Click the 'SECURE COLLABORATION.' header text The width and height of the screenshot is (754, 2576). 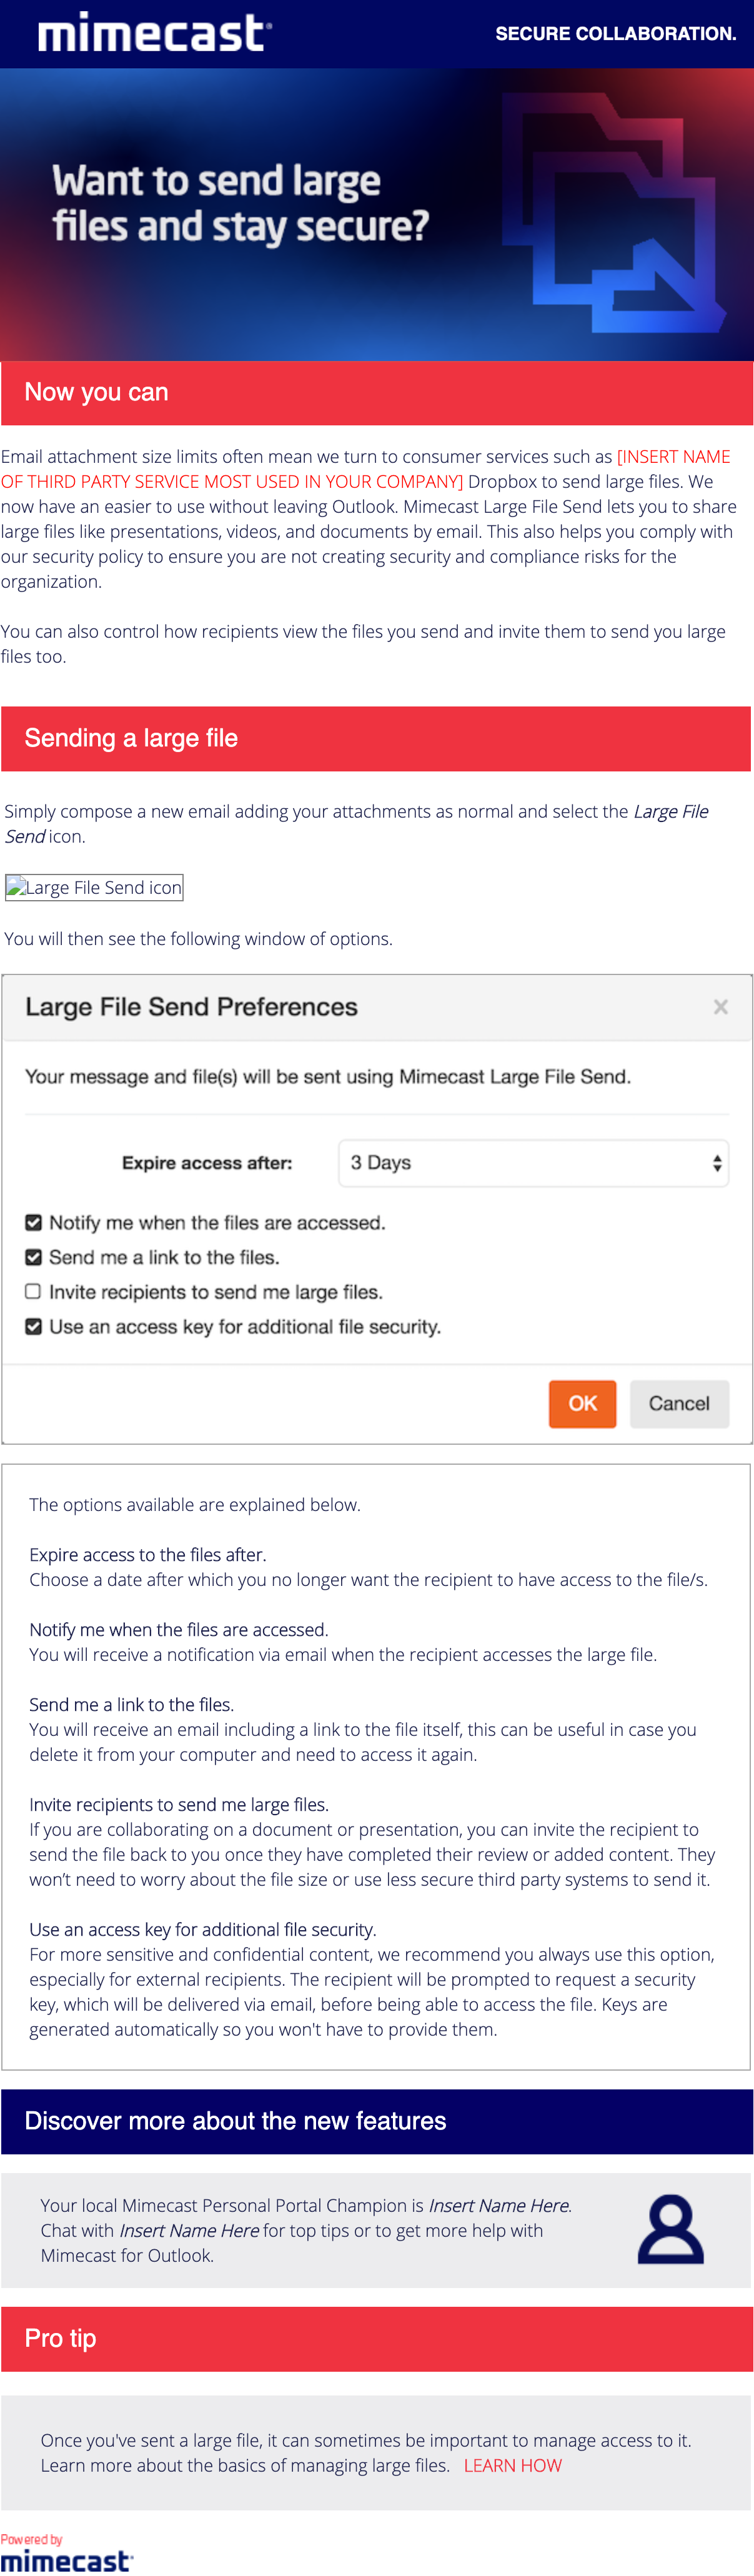(x=616, y=33)
